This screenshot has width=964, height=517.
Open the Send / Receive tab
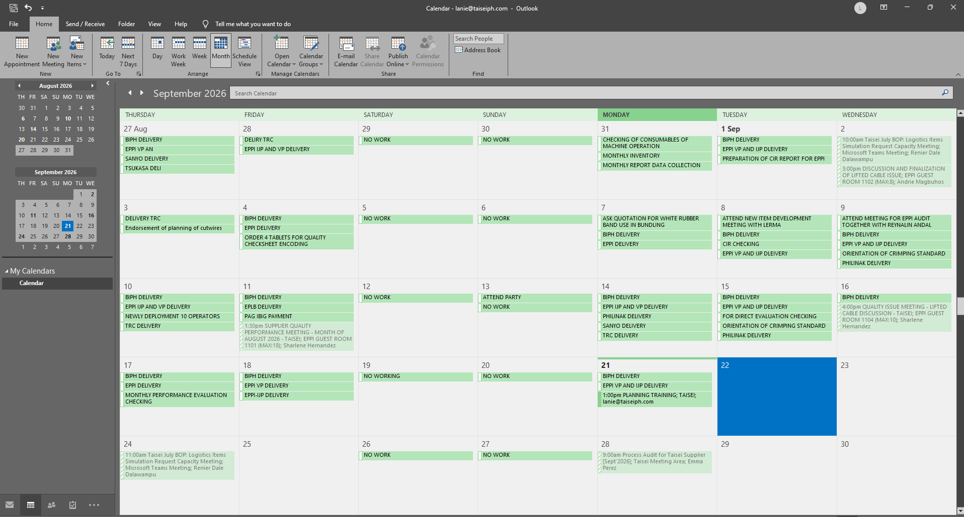click(85, 24)
